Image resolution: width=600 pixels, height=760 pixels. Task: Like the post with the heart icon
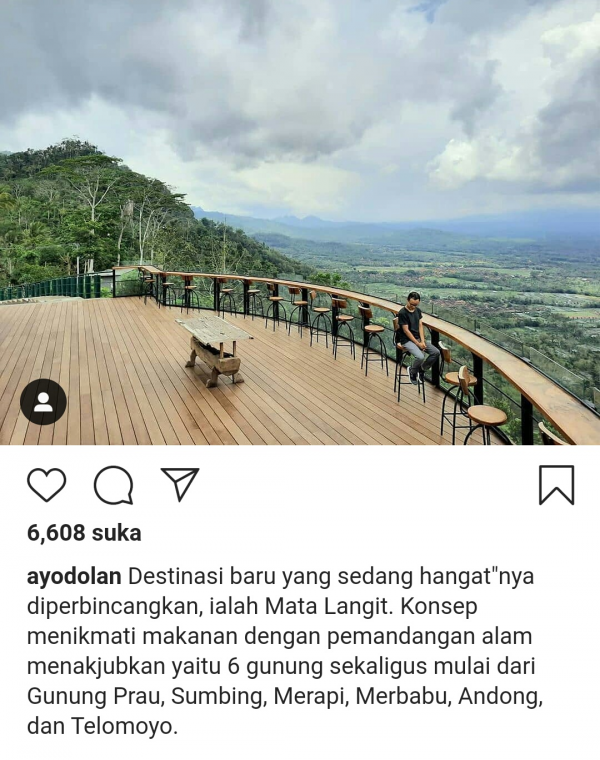tap(47, 485)
